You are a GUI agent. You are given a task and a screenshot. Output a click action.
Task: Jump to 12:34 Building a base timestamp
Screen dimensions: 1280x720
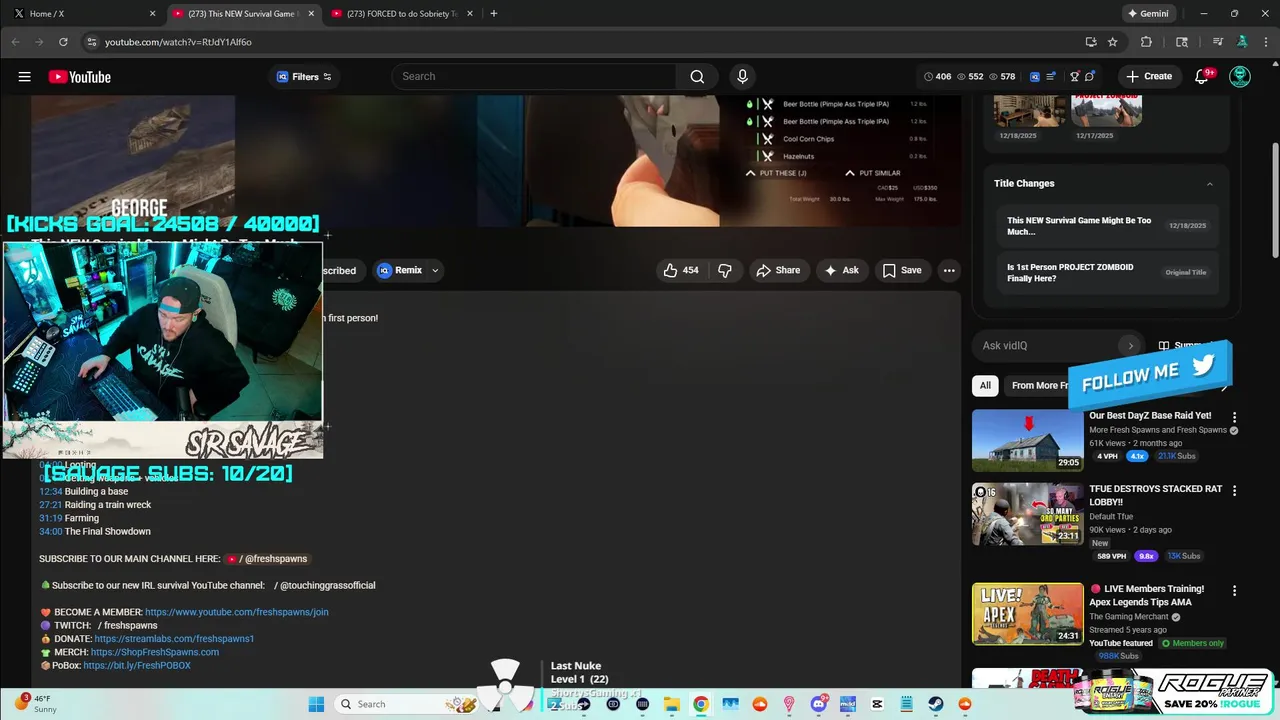[51, 492]
